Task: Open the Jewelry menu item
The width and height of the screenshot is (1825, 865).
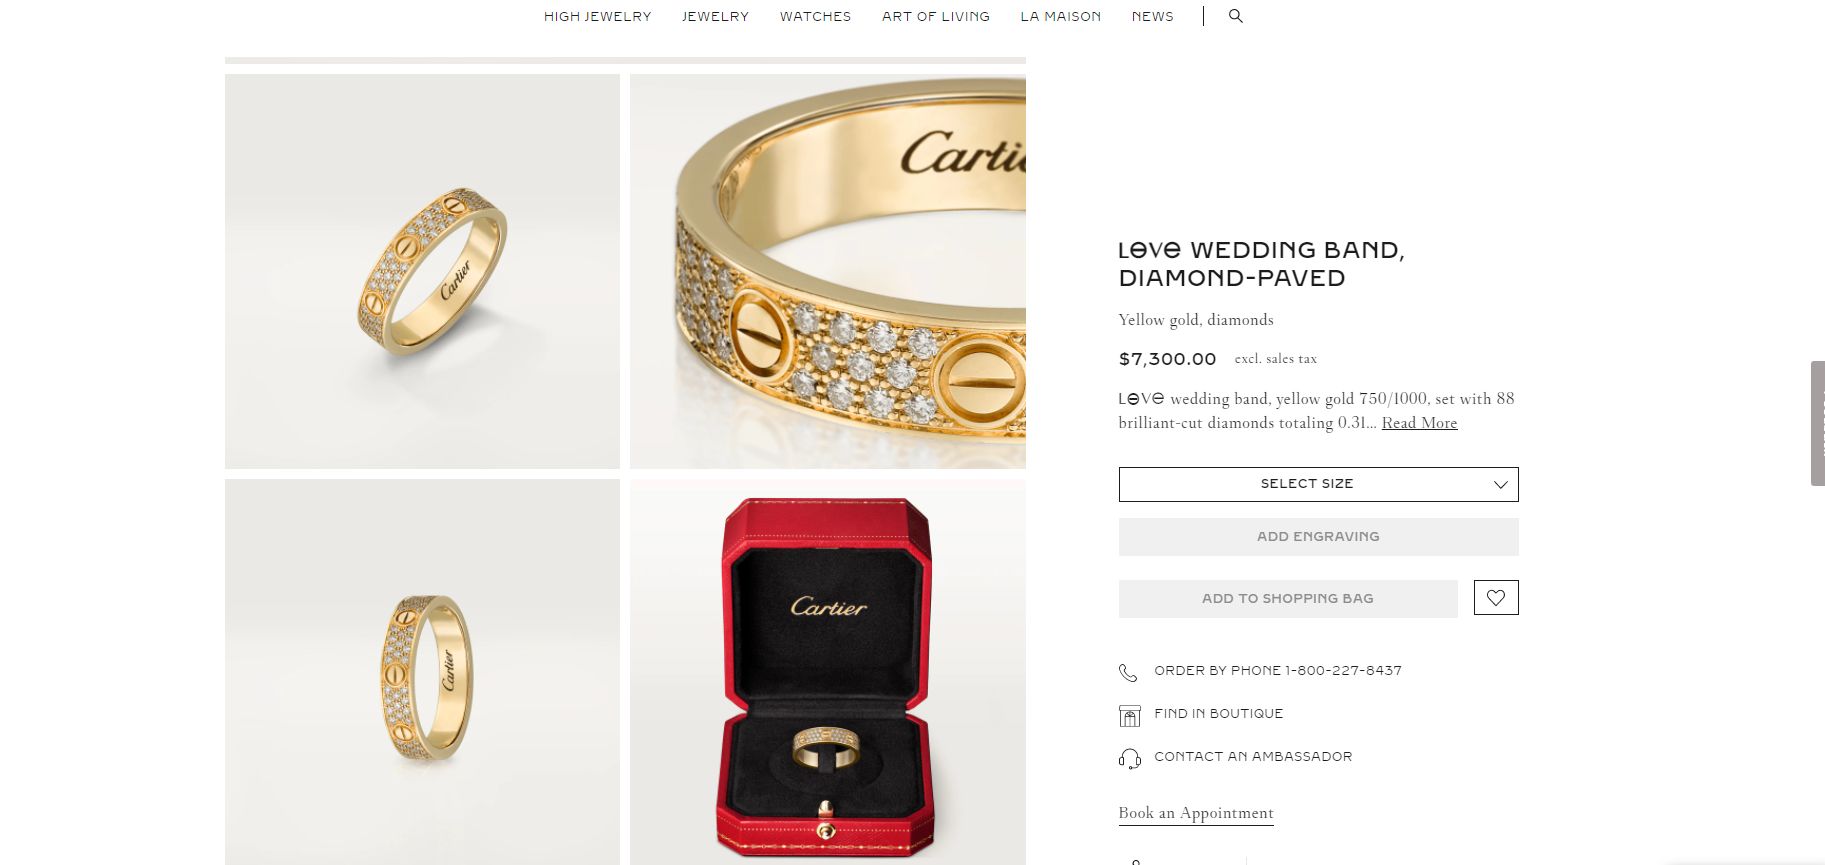Action: point(715,17)
